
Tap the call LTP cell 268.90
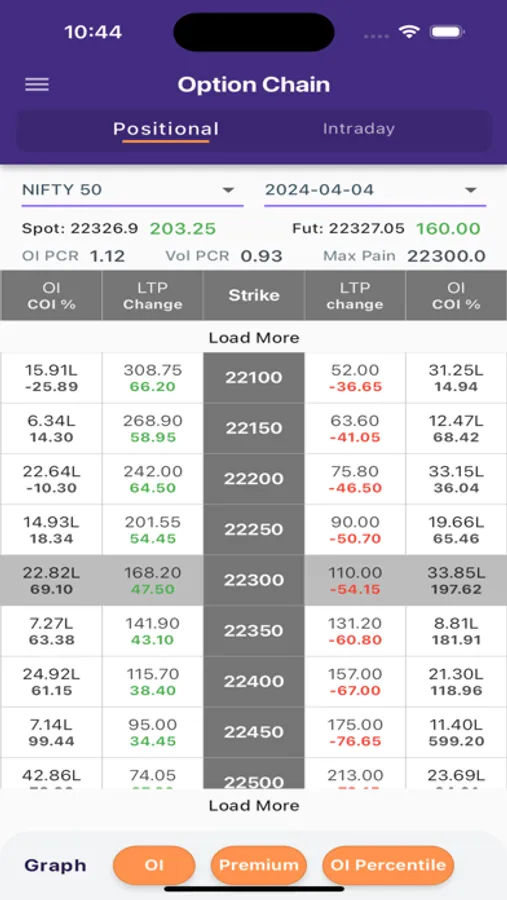click(152, 428)
